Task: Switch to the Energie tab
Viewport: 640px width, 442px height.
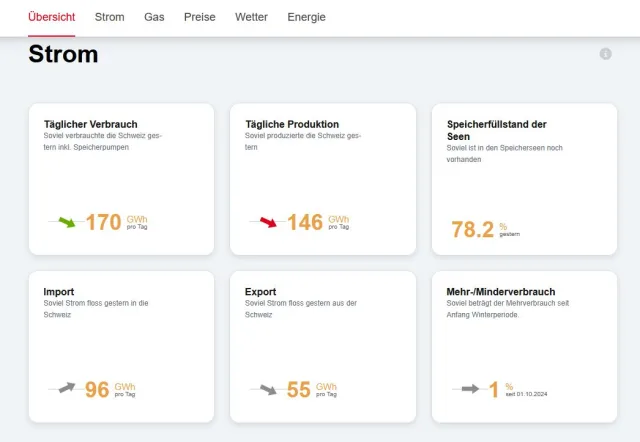Action: point(306,17)
